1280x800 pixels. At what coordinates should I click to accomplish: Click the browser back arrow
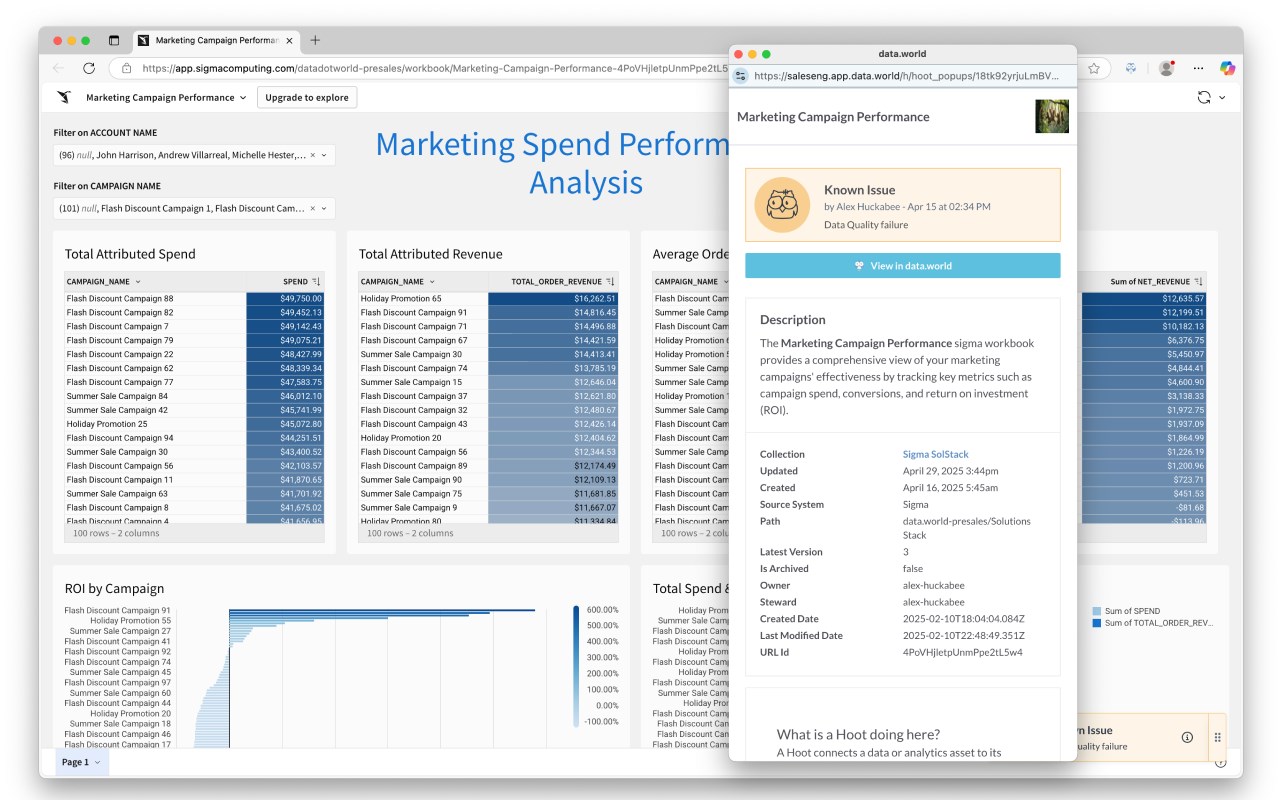[58, 68]
